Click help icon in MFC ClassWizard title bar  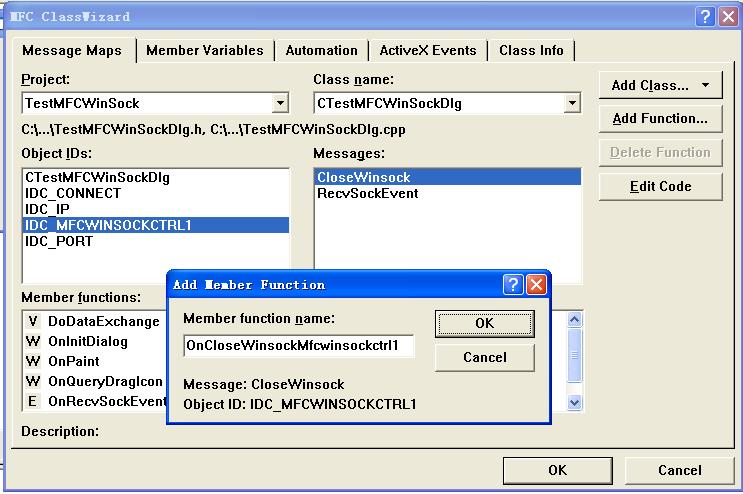coord(705,17)
